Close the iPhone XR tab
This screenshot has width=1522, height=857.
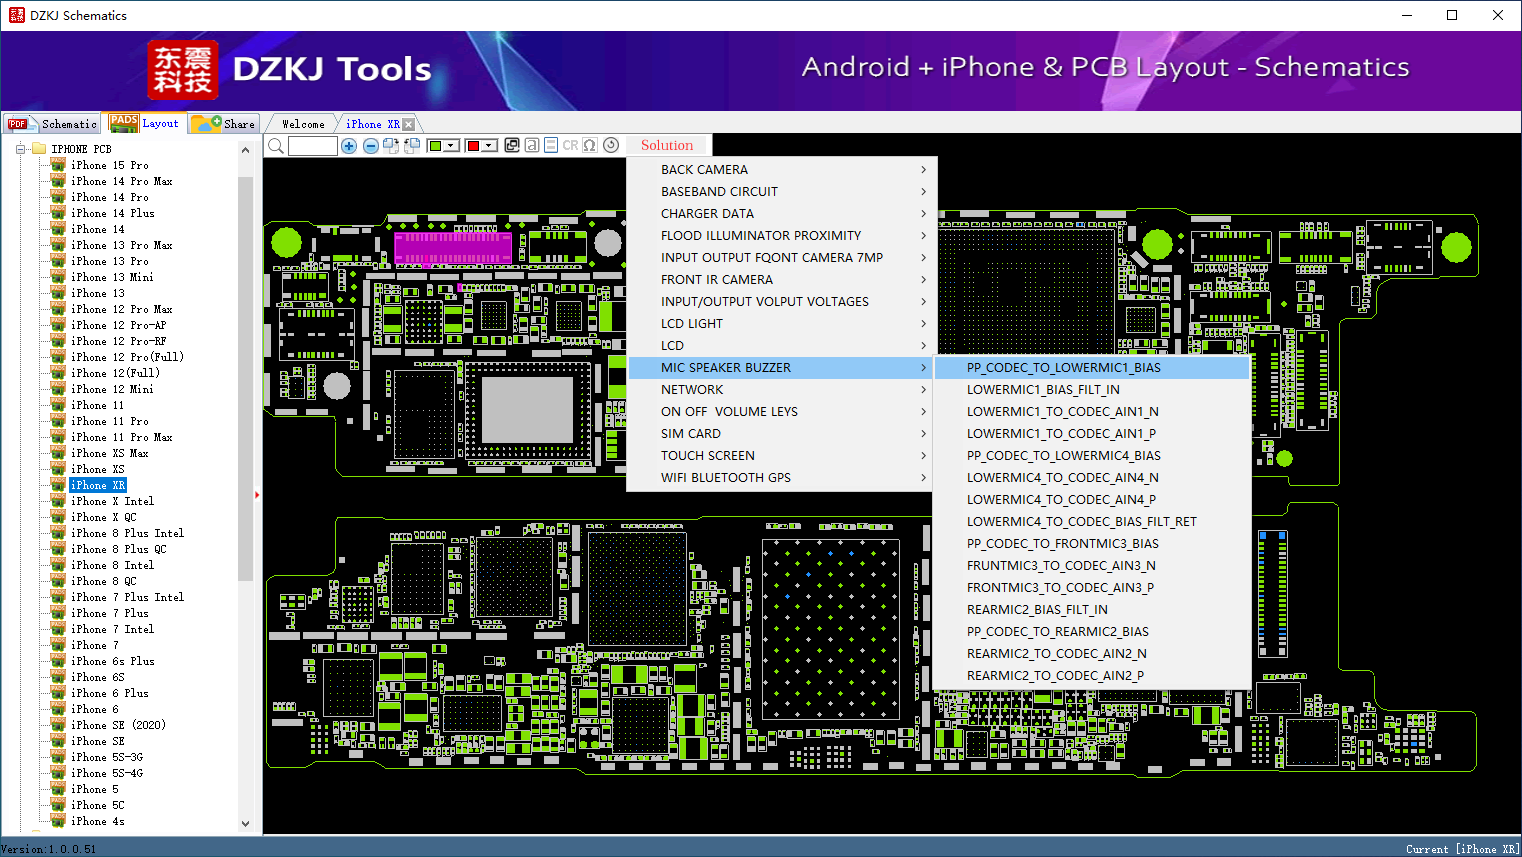pyautogui.click(x=408, y=125)
